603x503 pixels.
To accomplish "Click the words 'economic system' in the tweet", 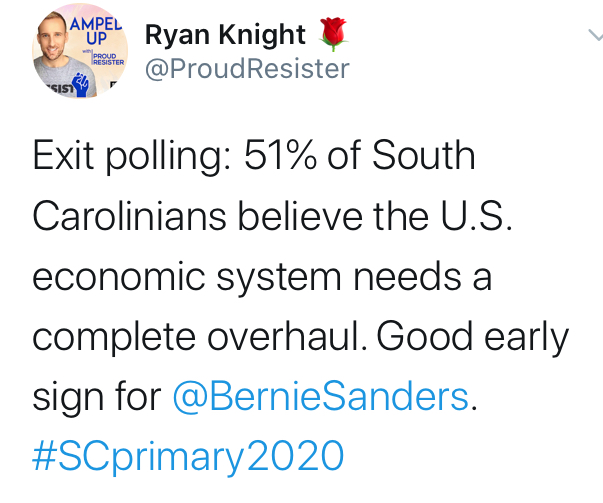I will 187,278.
